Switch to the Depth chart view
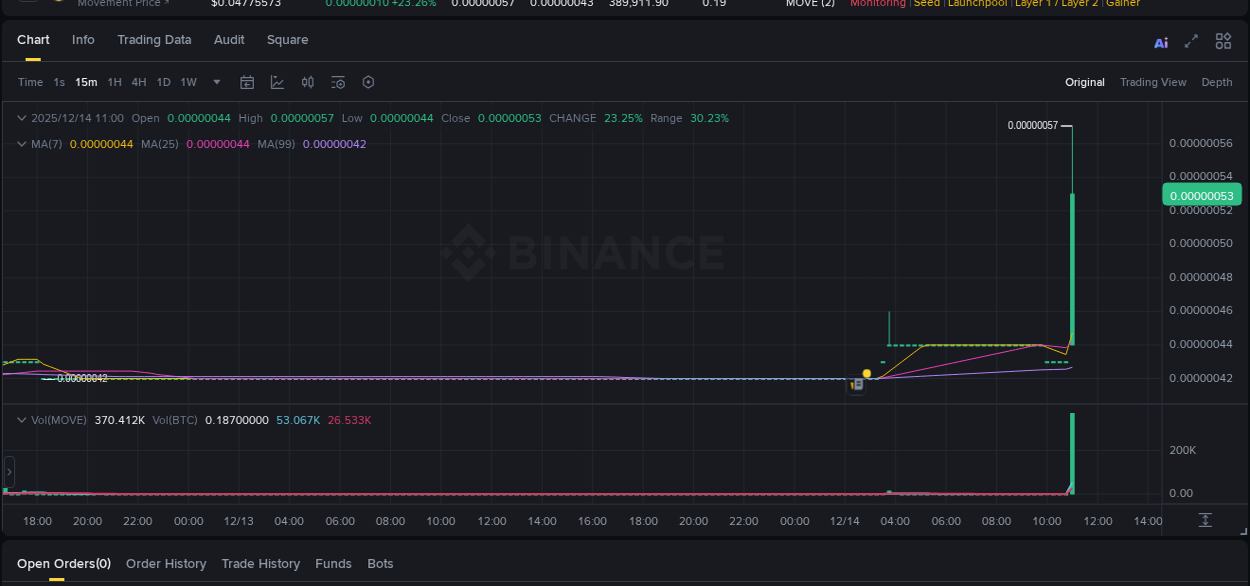1250x586 pixels. [1217, 82]
